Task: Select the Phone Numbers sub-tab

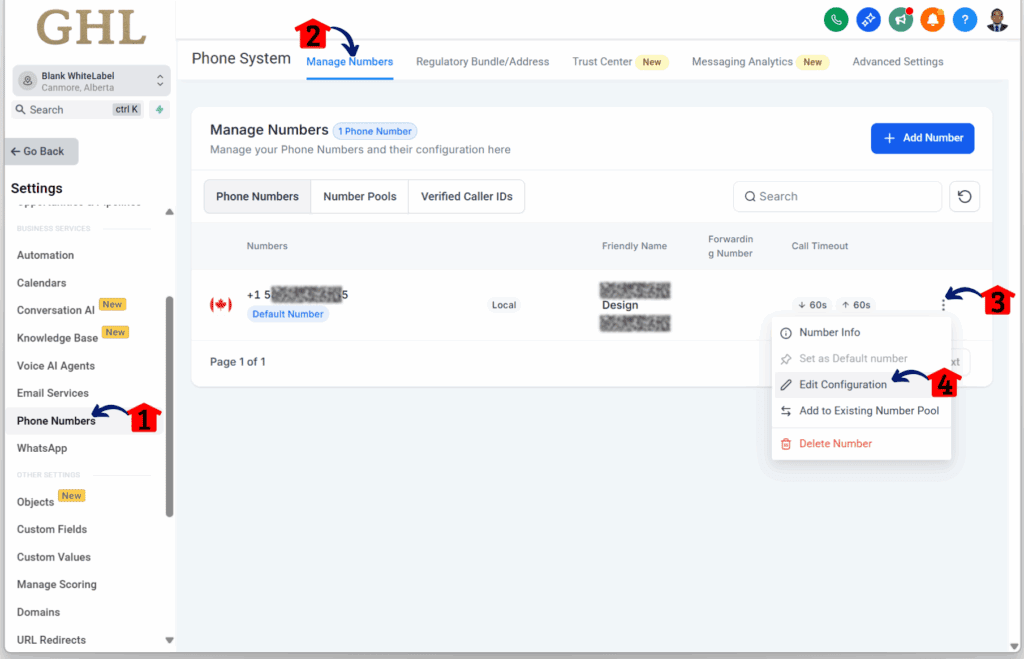Action: (257, 197)
